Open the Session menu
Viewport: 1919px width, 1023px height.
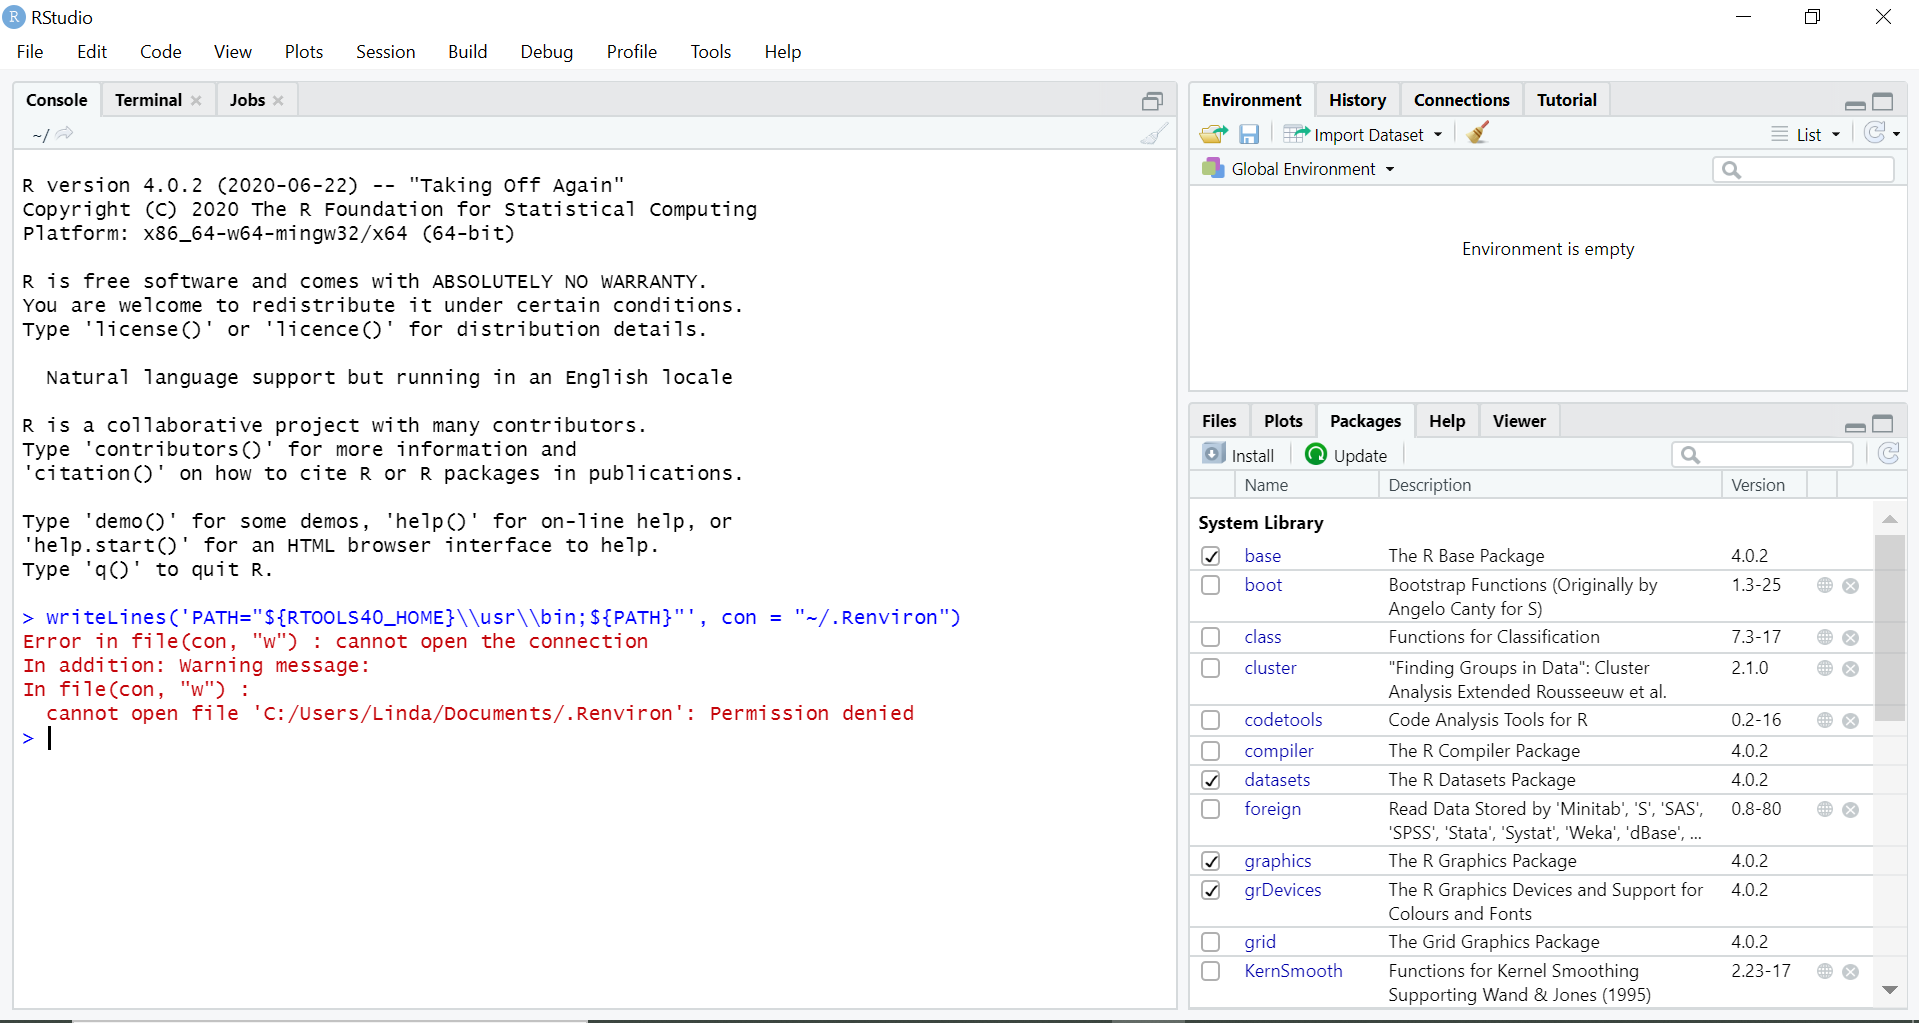385,52
